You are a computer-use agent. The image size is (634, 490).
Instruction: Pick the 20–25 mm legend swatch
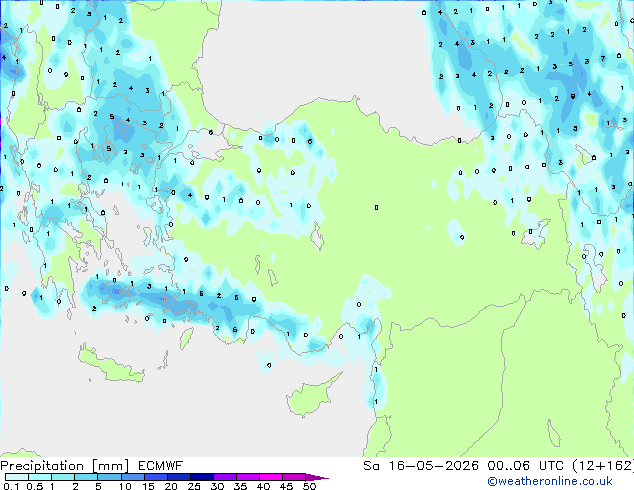tap(178, 477)
